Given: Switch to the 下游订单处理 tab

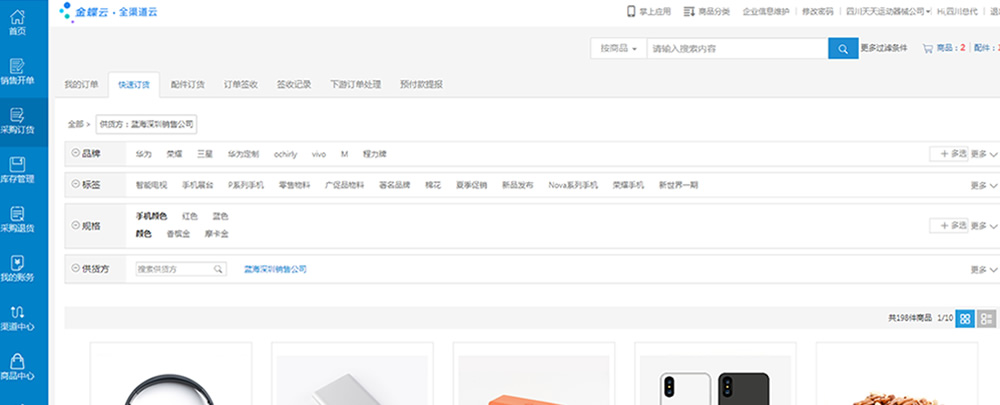Looking at the screenshot, I should 356,85.
